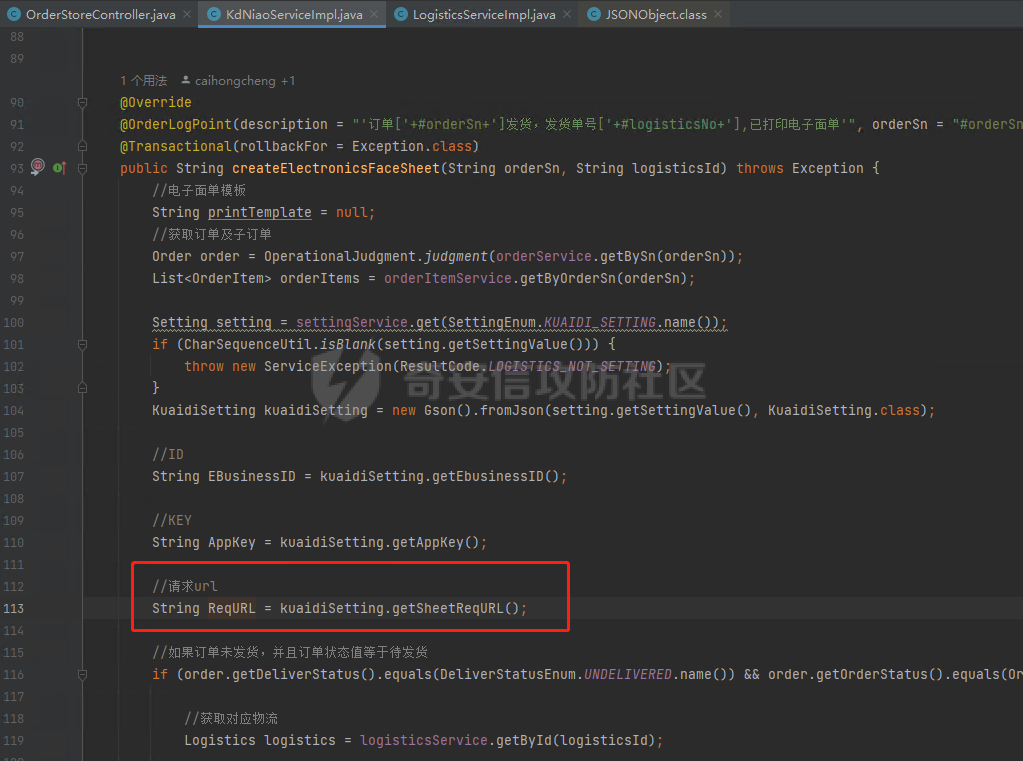Screen dimensions: 1023x761
Task: Click the class icon on JSONObject.class tab
Action: click(x=594, y=15)
